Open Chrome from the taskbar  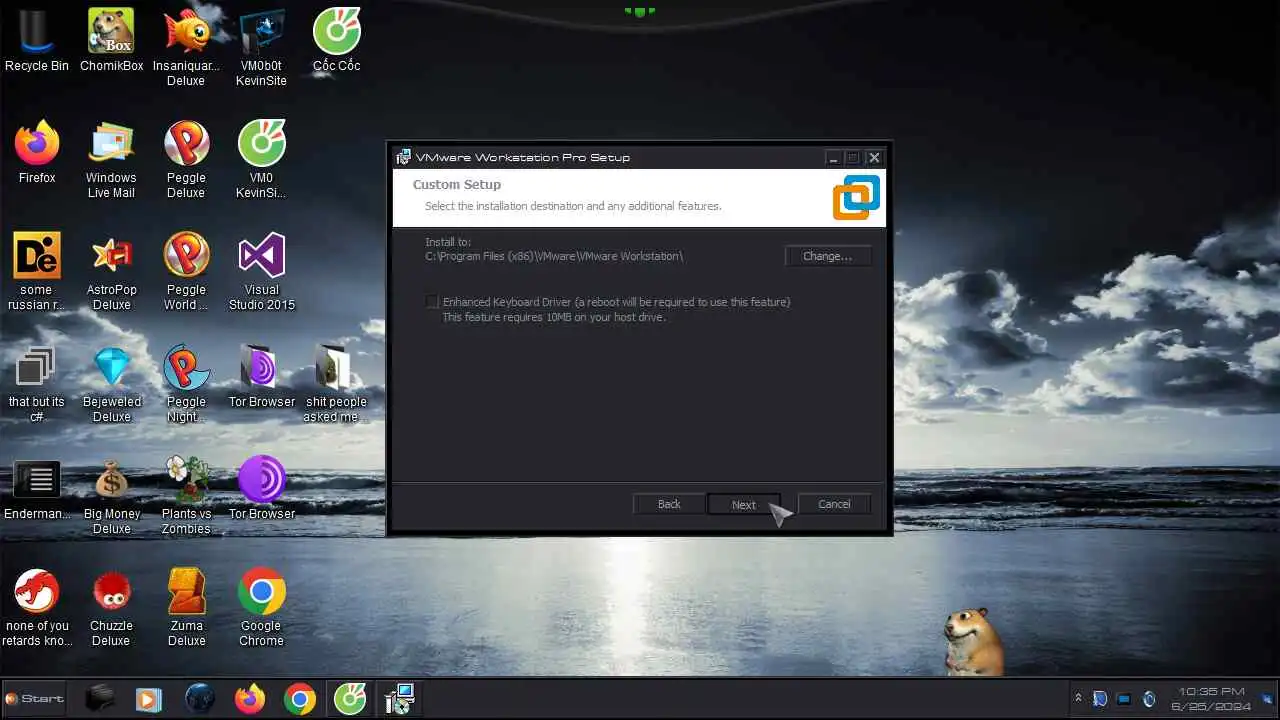(x=299, y=698)
